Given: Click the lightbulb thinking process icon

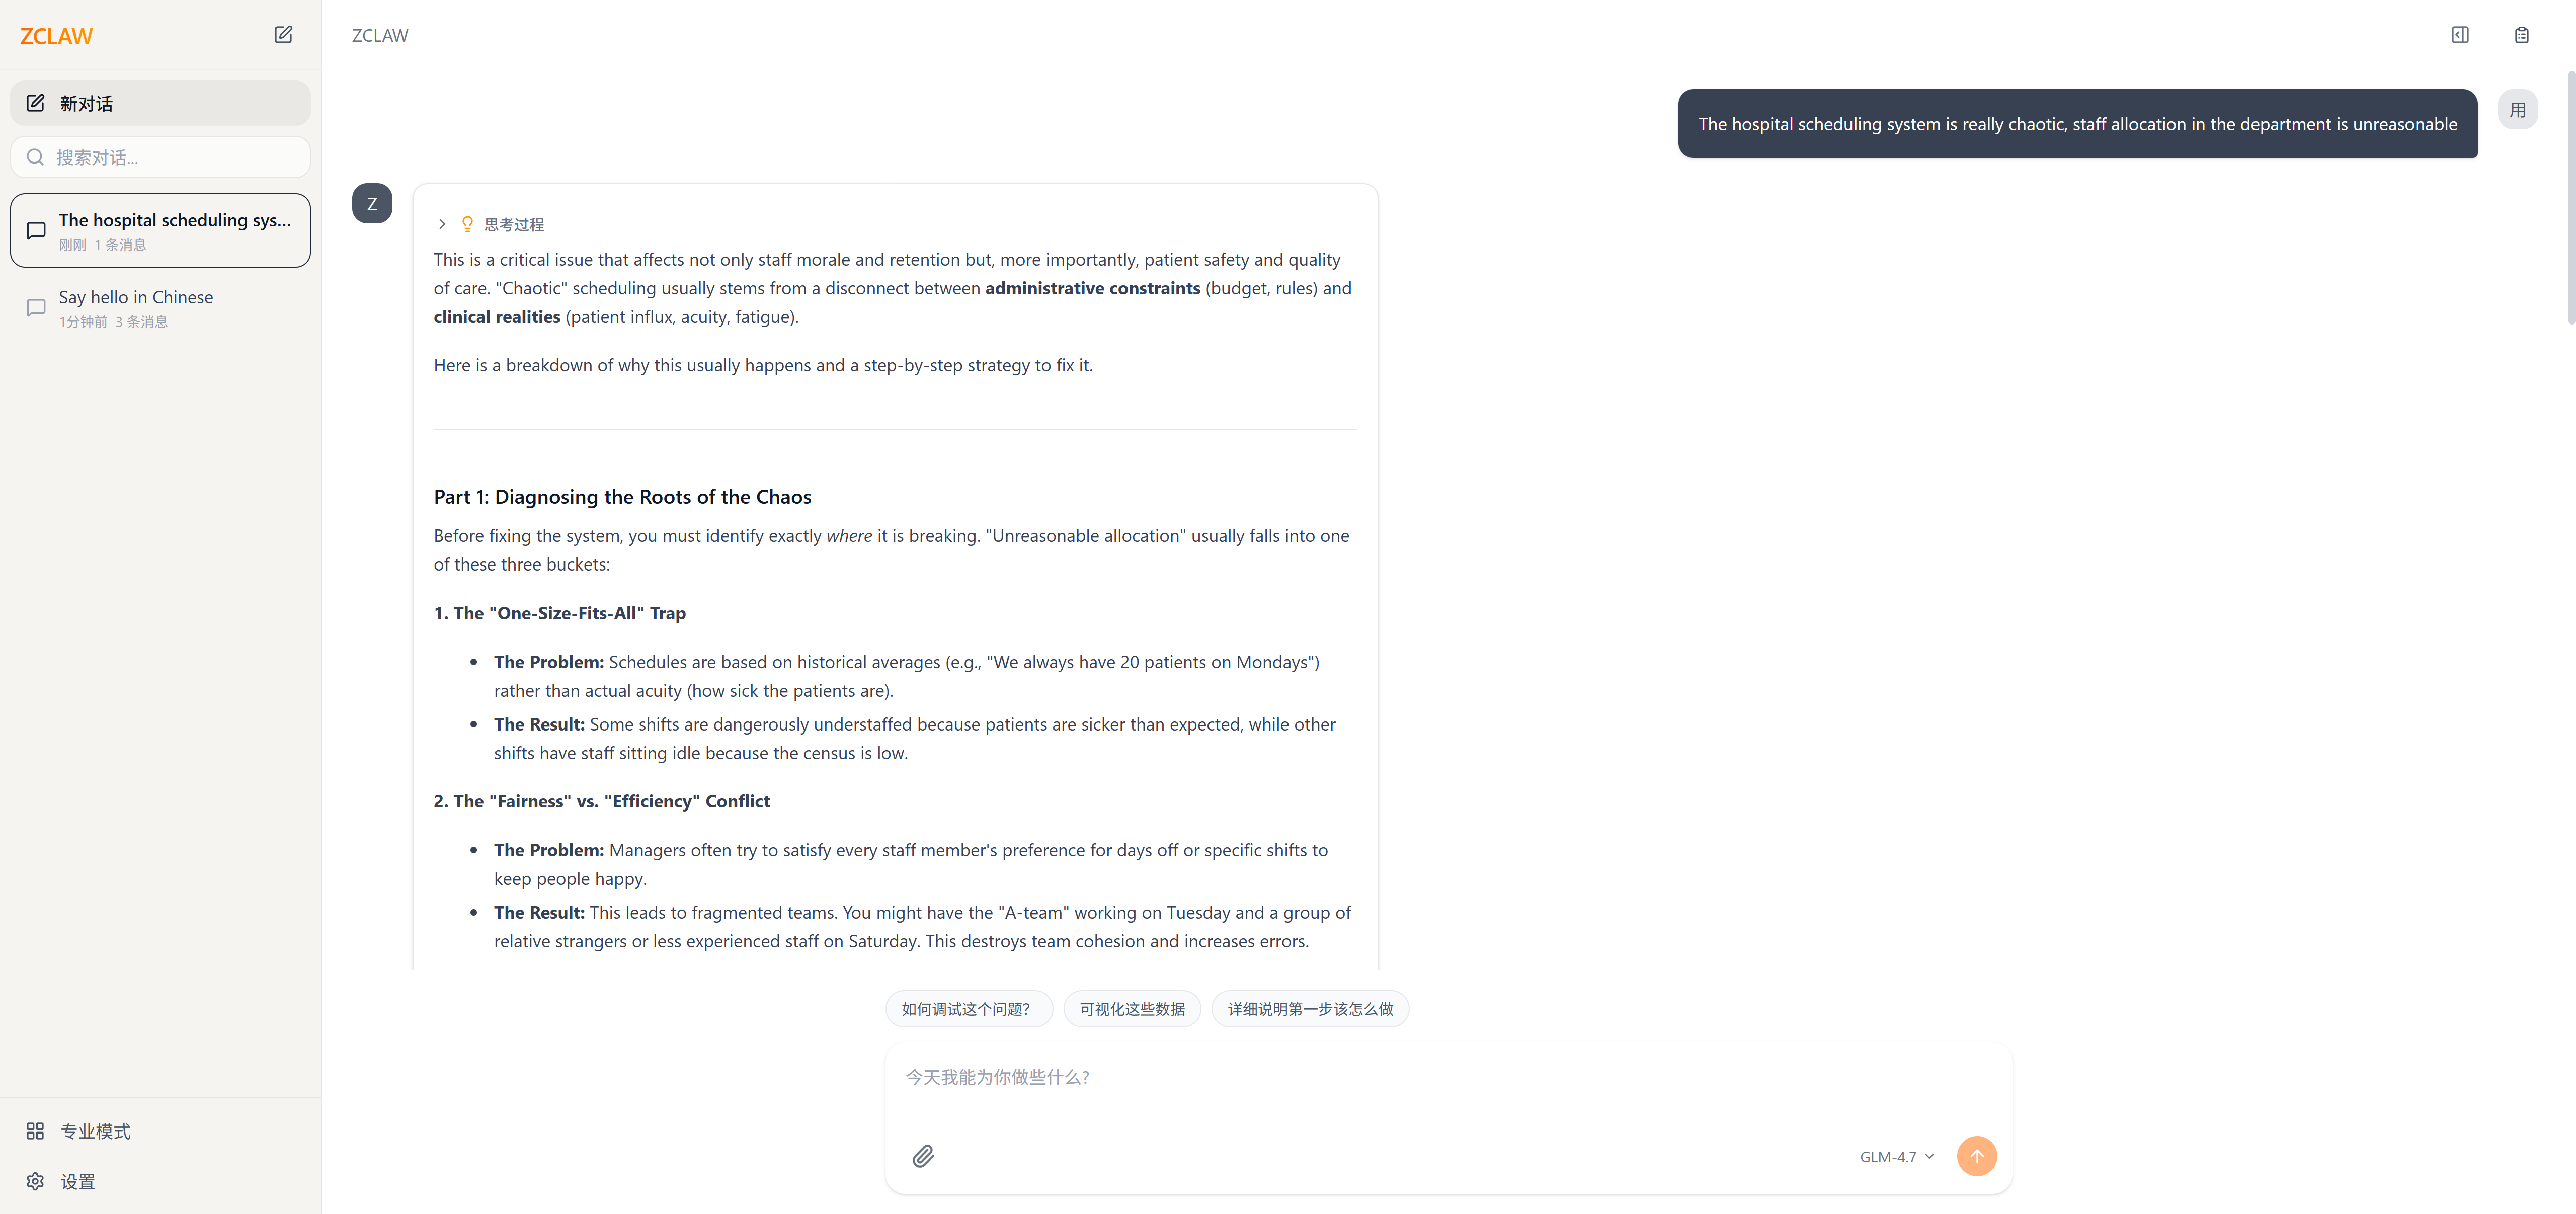Looking at the screenshot, I should coord(467,224).
